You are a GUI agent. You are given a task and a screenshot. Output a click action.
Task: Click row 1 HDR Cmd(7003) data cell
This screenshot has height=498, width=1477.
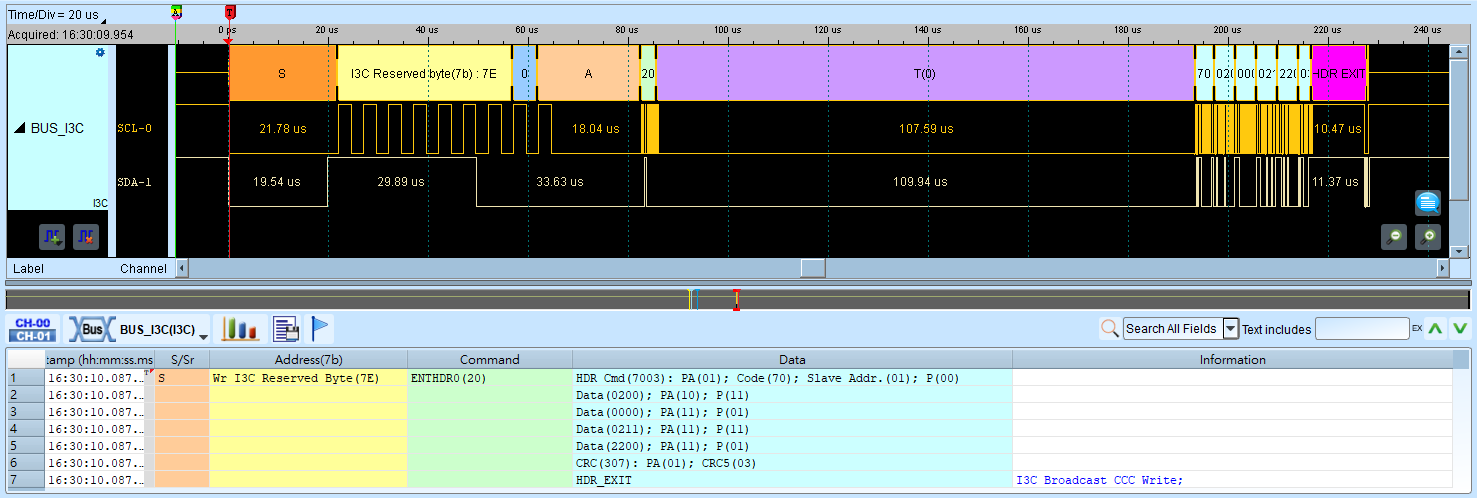coord(792,378)
